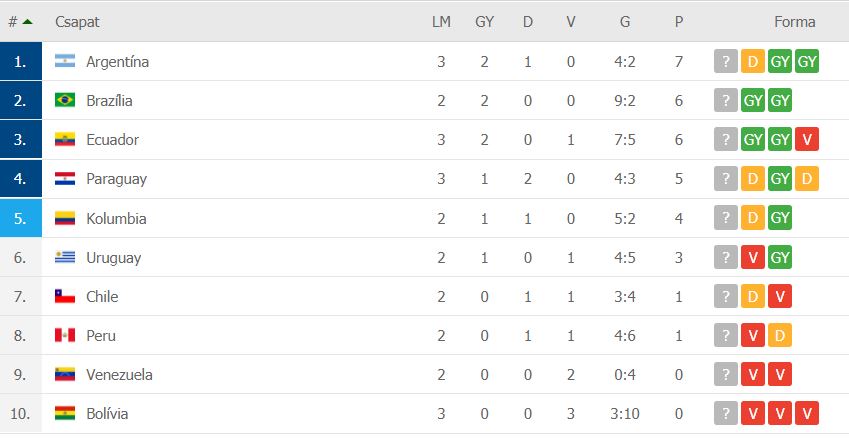
Task: Open the Venezuela team link
Action: [119, 375]
